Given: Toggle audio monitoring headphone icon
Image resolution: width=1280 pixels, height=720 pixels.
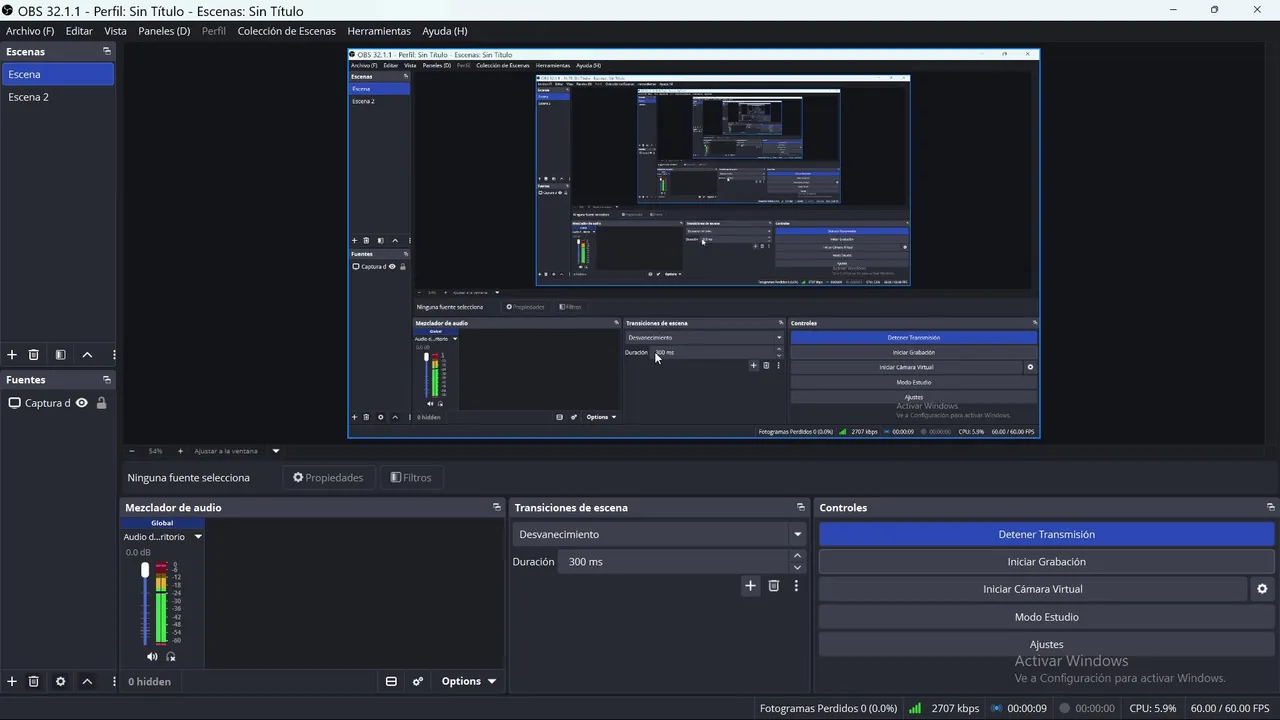Looking at the screenshot, I should pos(171,657).
